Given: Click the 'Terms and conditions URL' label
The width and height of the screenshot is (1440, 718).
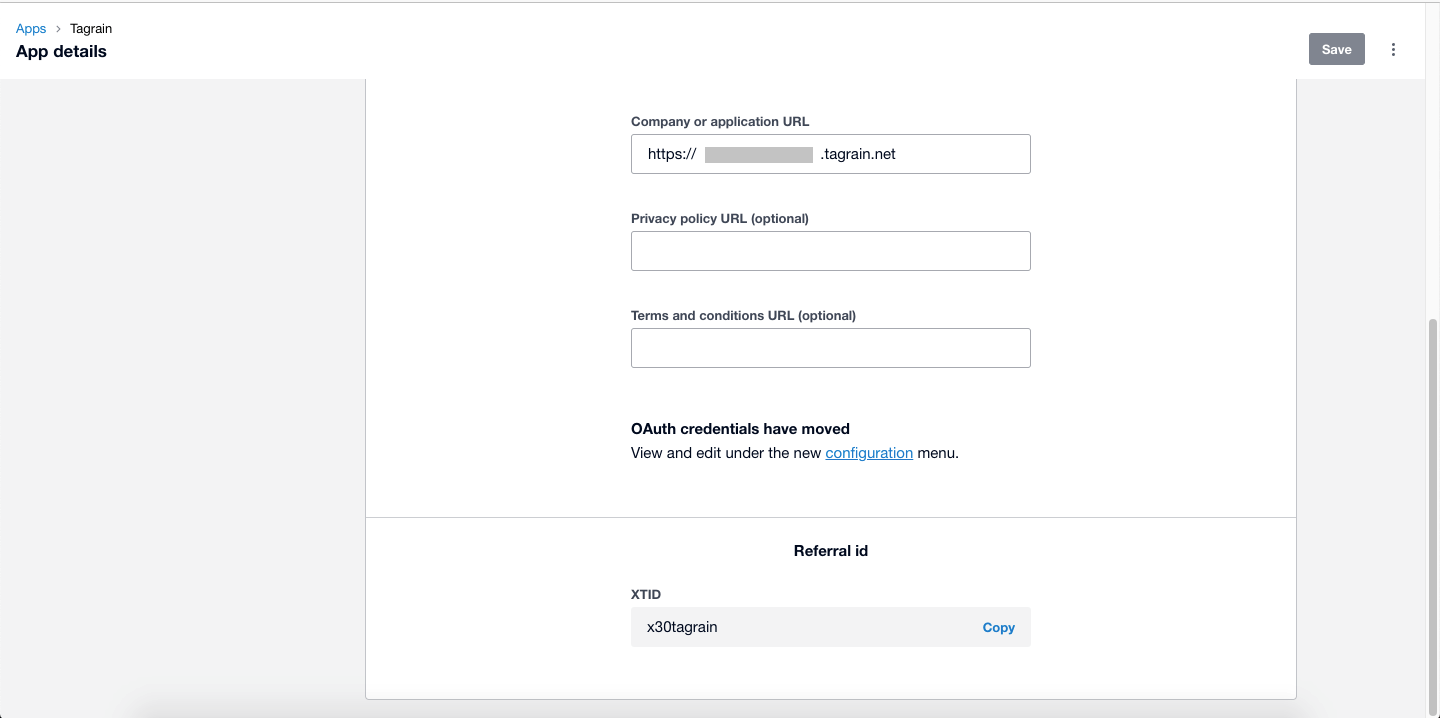Looking at the screenshot, I should pyautogui.click(x=743, y=315).
